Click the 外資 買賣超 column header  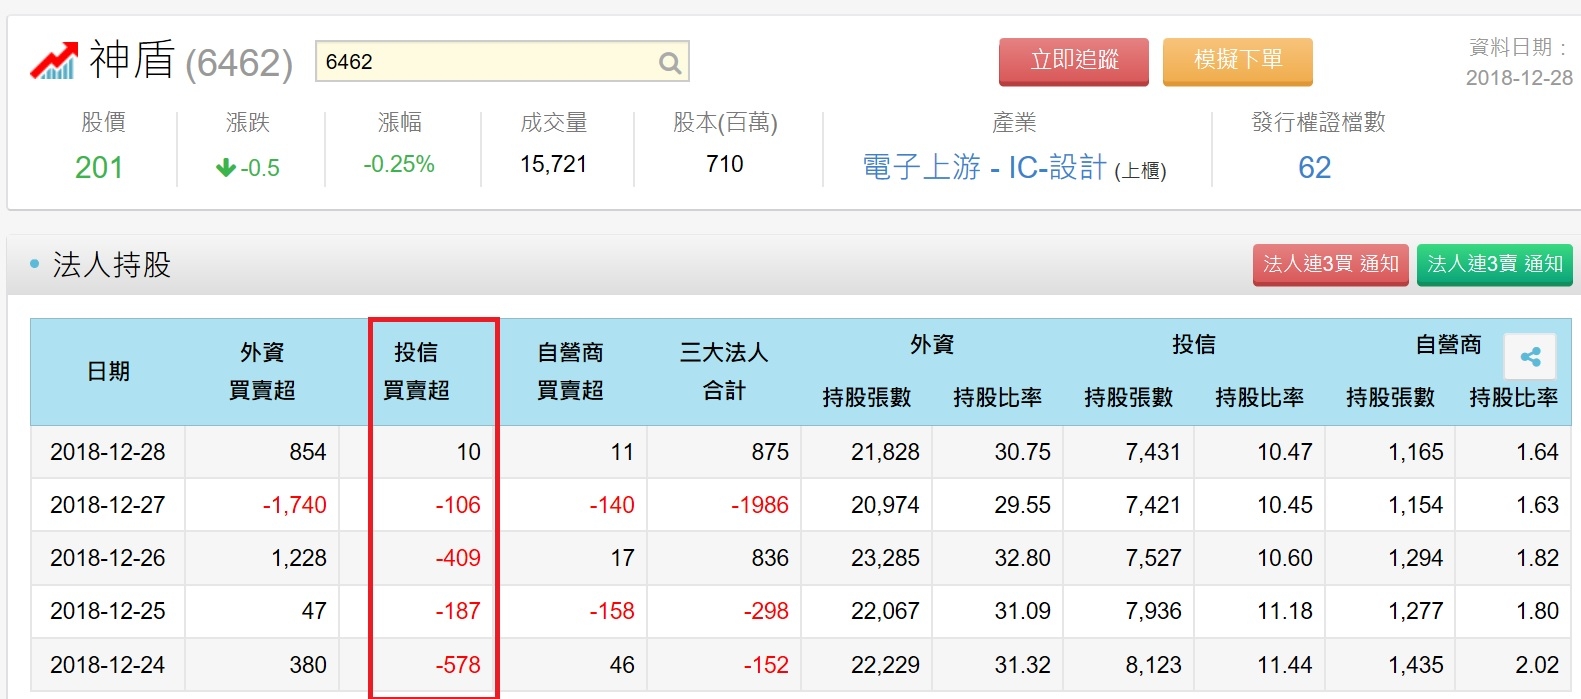click(x=262, y=372)
